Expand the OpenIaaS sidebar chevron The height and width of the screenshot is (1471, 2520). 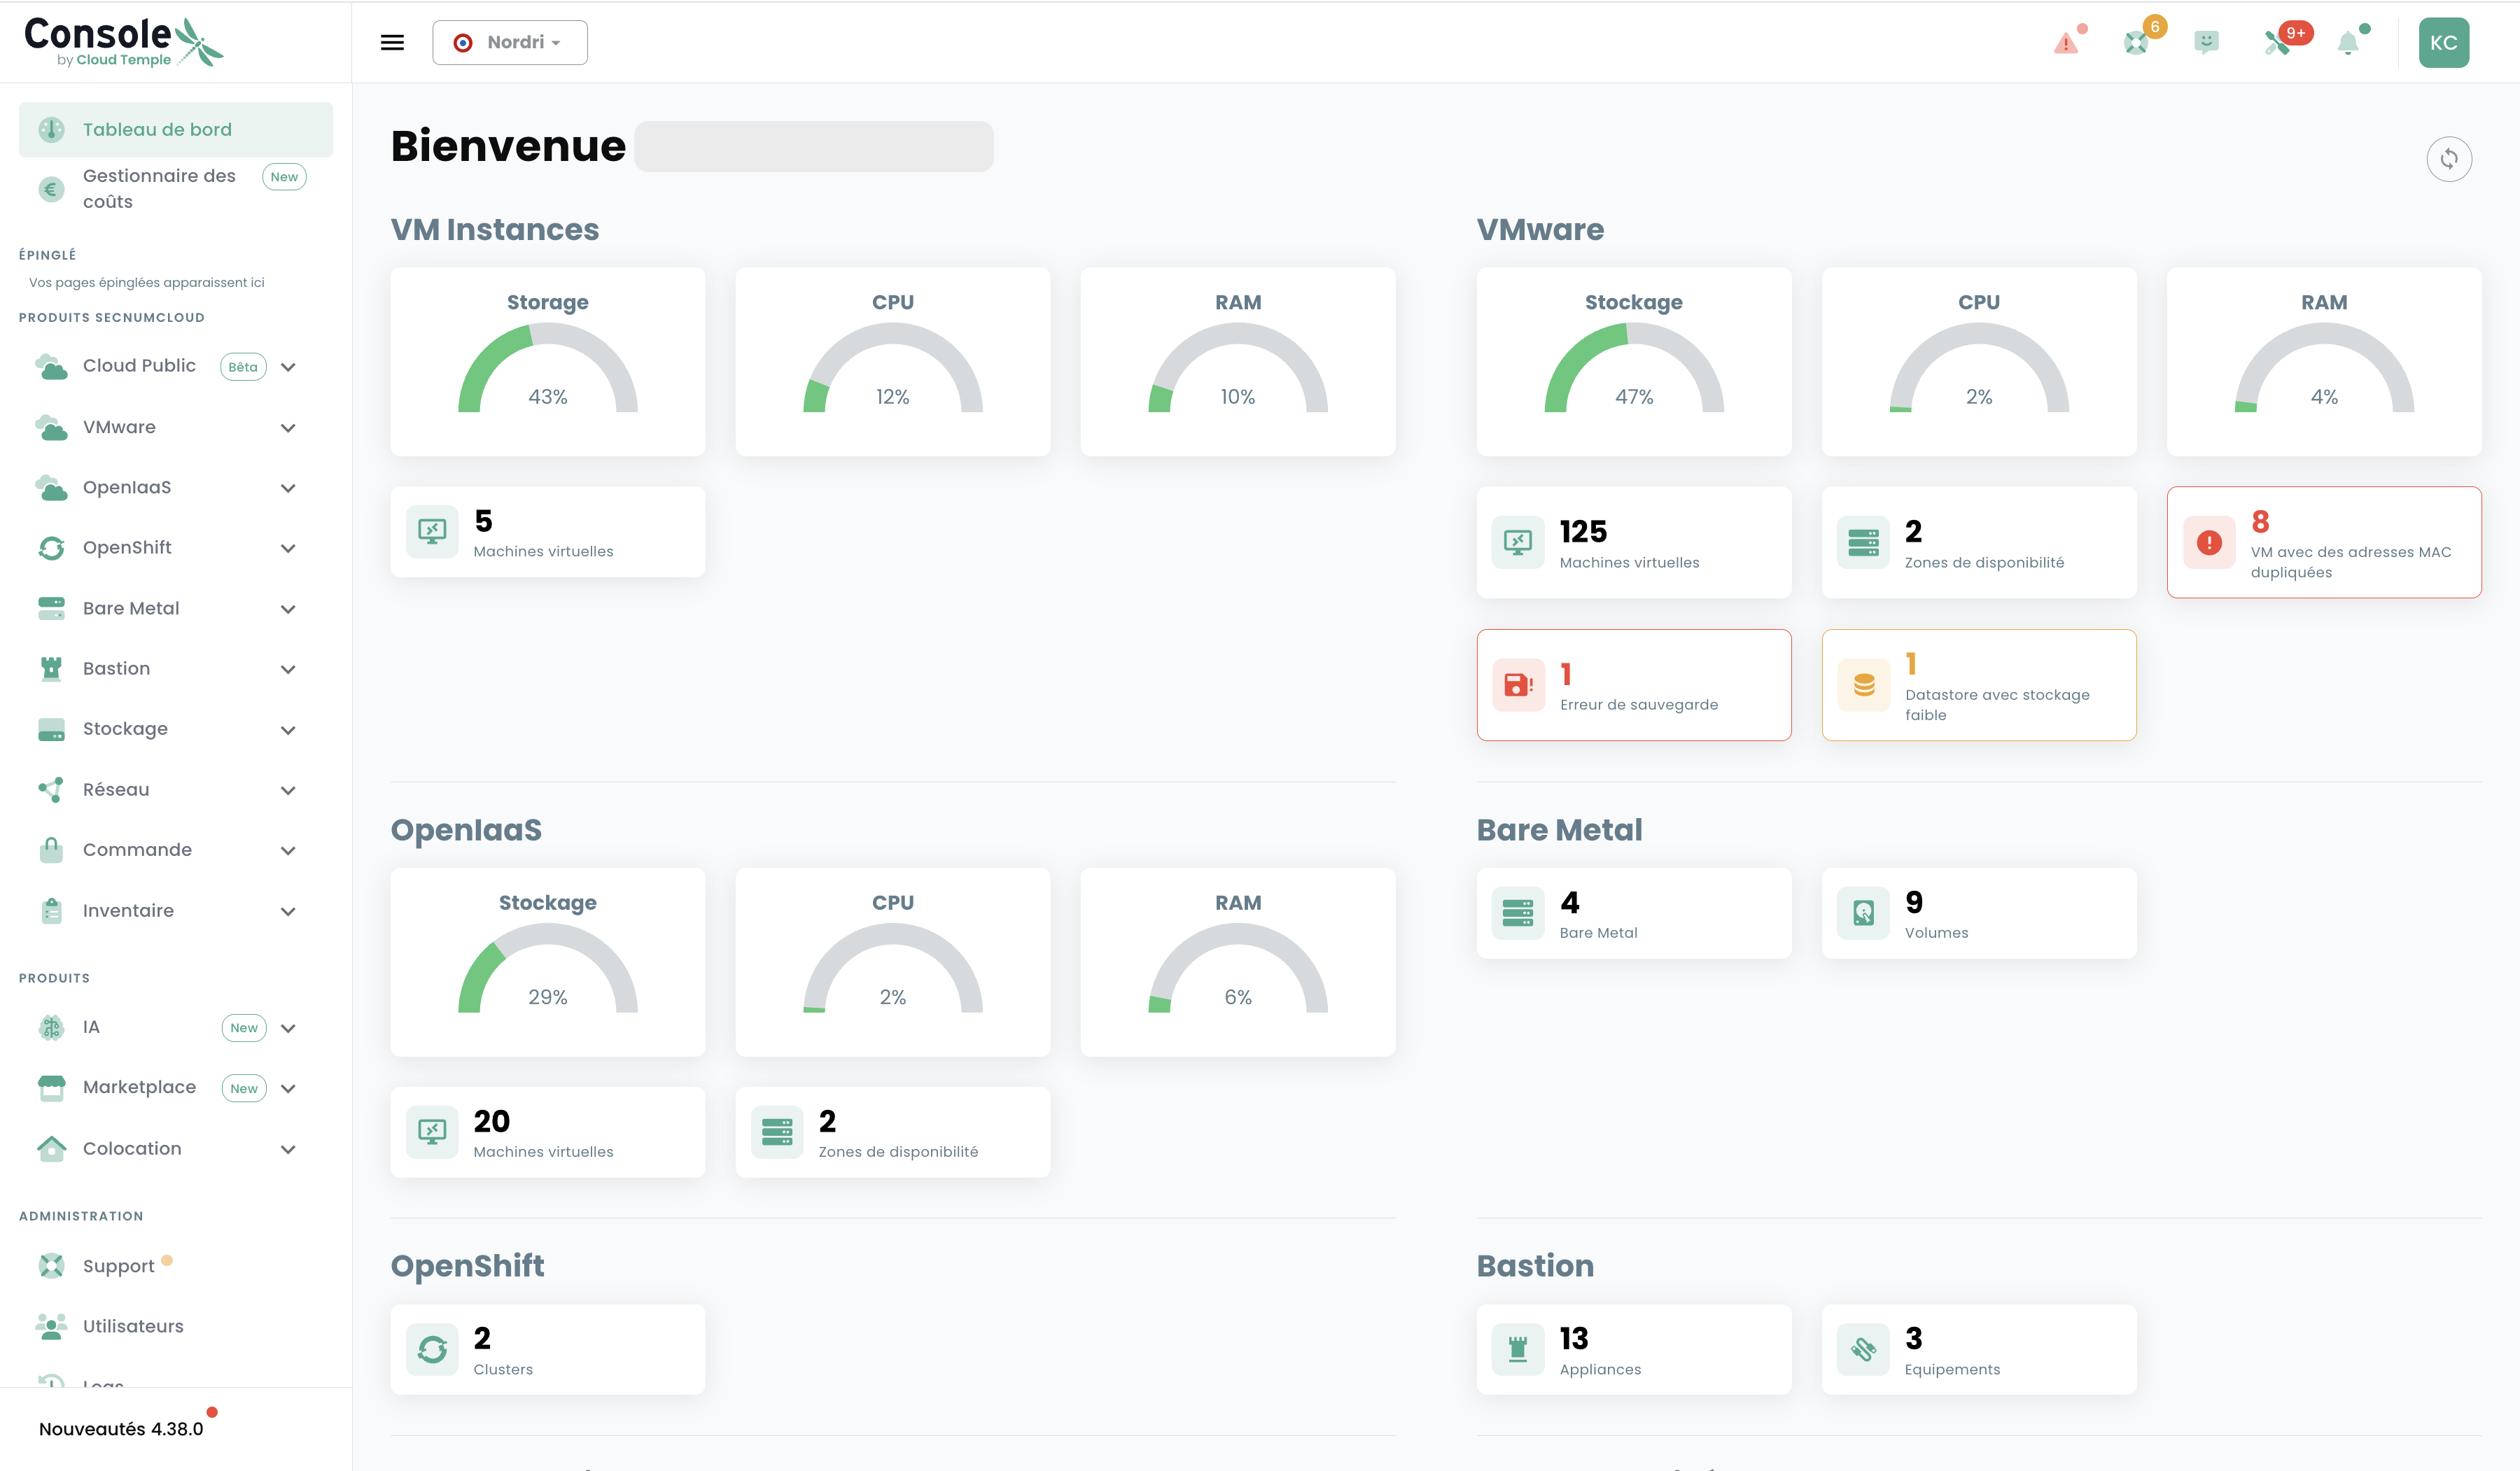coord(288,488)
